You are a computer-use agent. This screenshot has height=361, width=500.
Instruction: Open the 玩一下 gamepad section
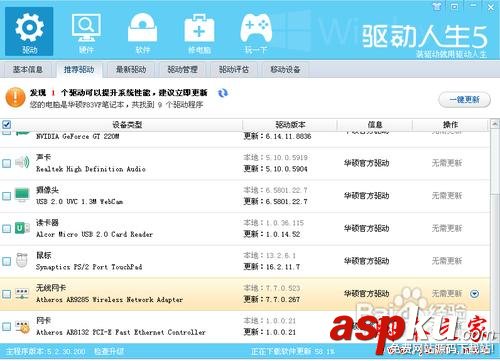256,33
